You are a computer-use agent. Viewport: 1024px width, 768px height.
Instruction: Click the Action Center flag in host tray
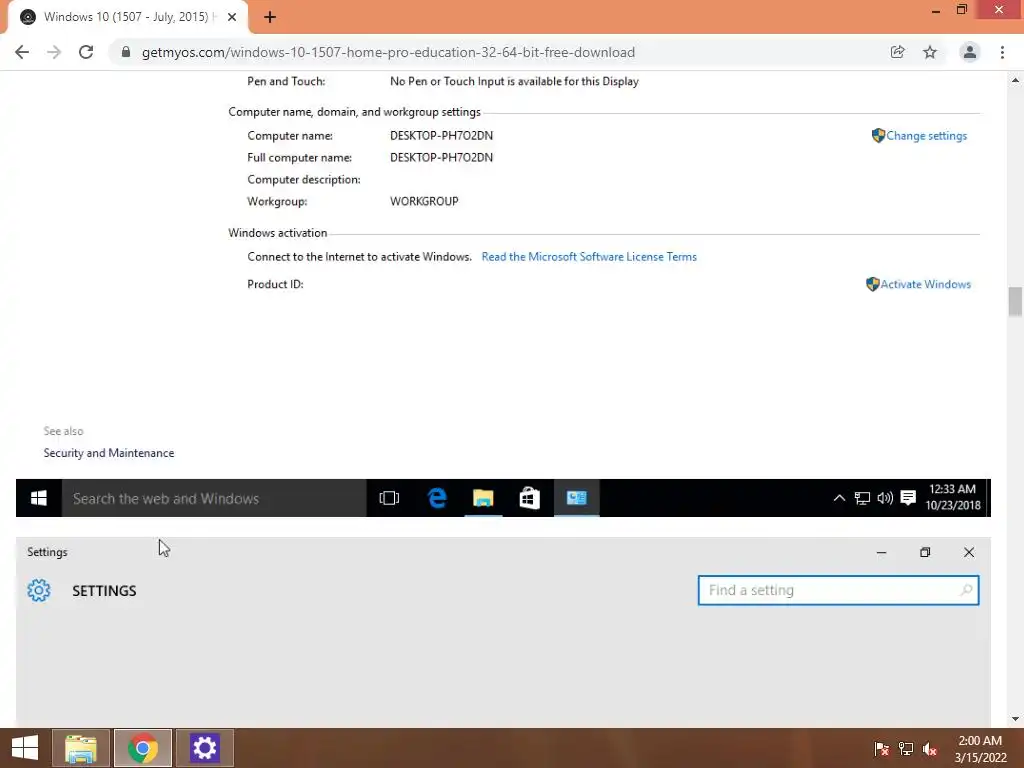pyautogui.click(x=882, y=748)
